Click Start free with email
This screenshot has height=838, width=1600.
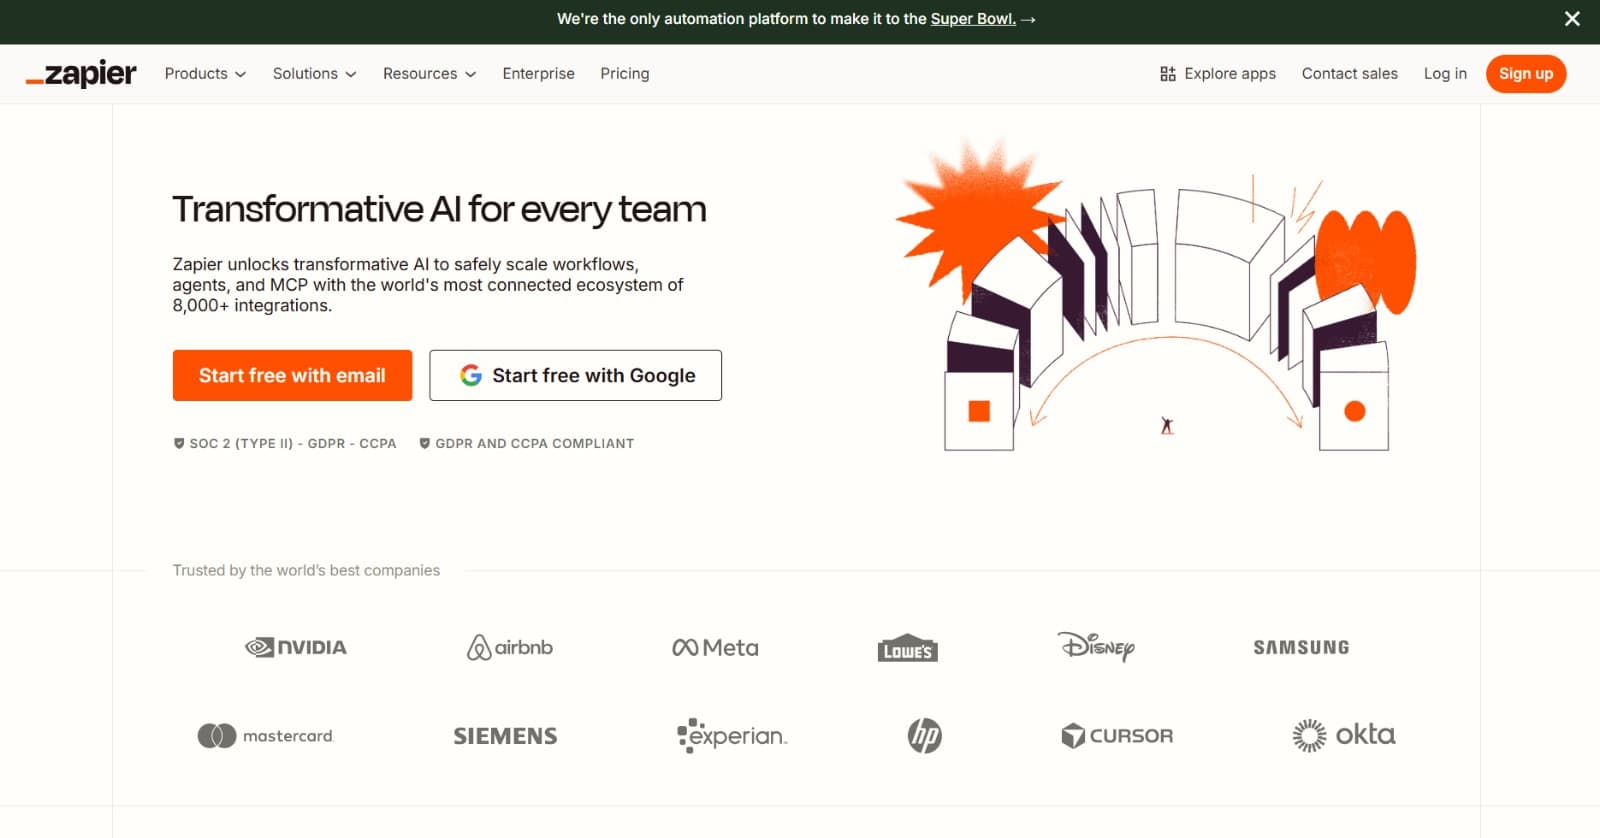292,375
